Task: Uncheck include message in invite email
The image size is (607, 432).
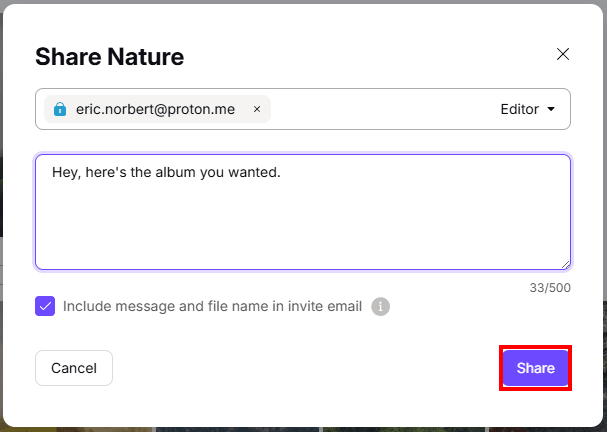Action: click(45, 306)
